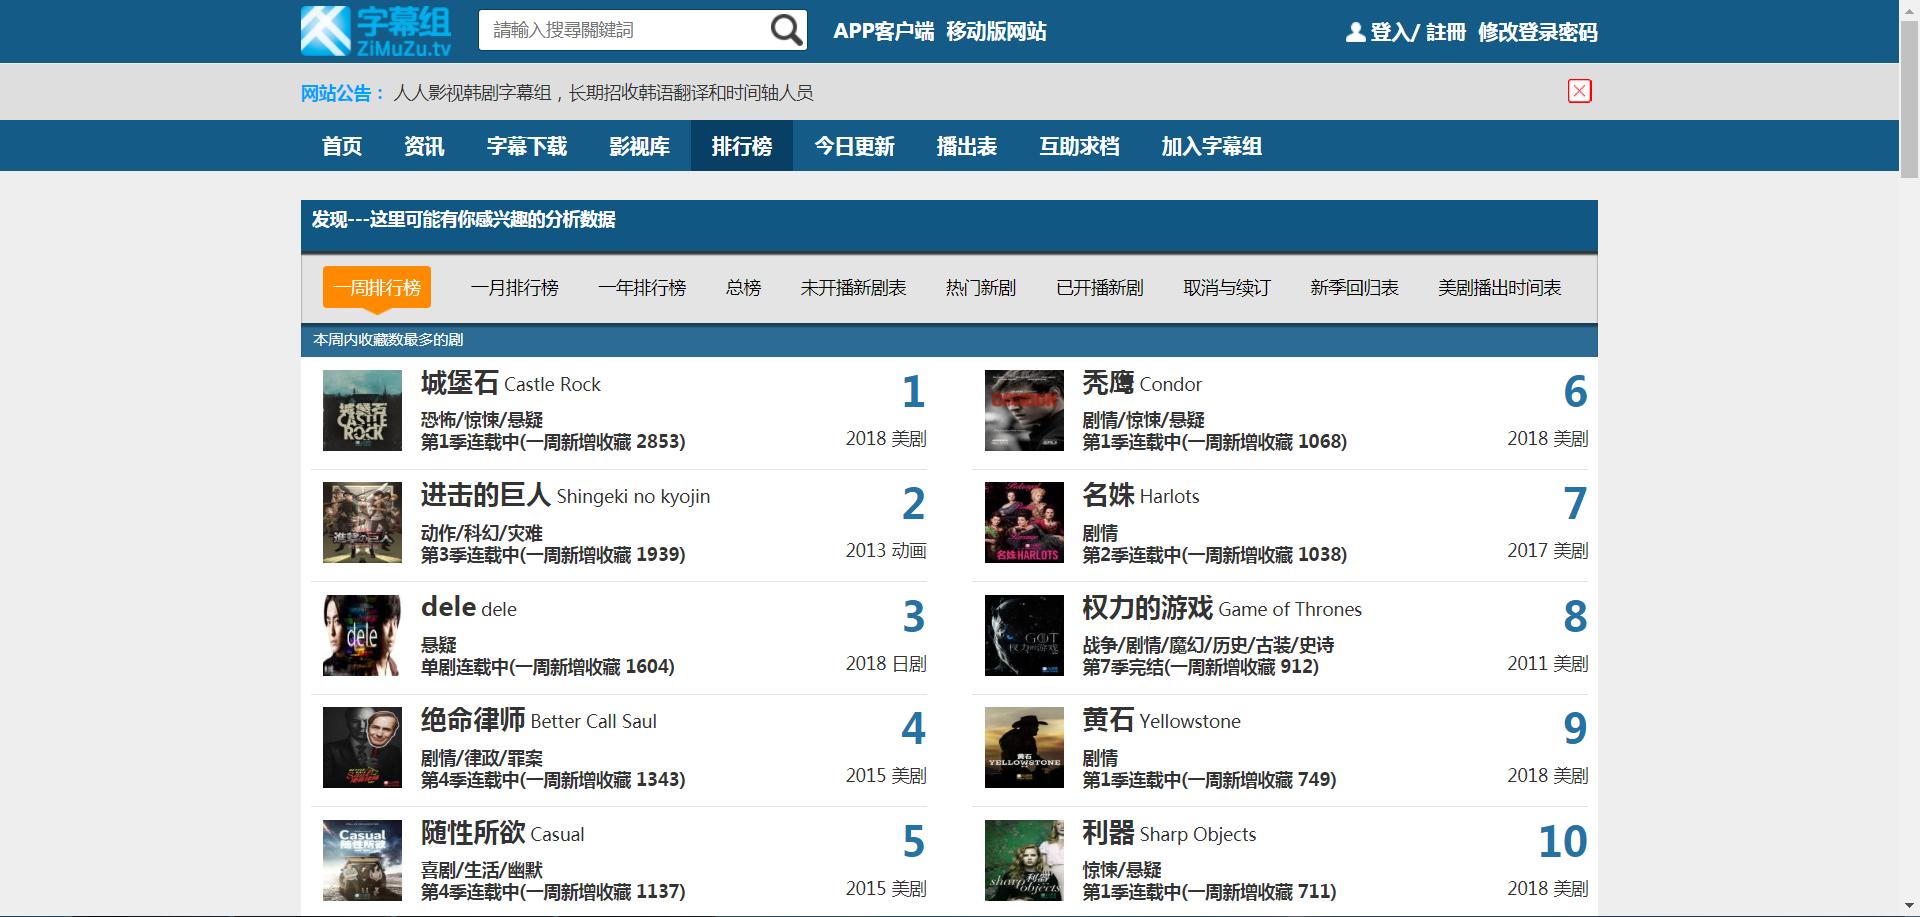The width and height of the screenshot is (1920, 917).
Task: Close the site announcement bar
Action: coord(1579,91)
